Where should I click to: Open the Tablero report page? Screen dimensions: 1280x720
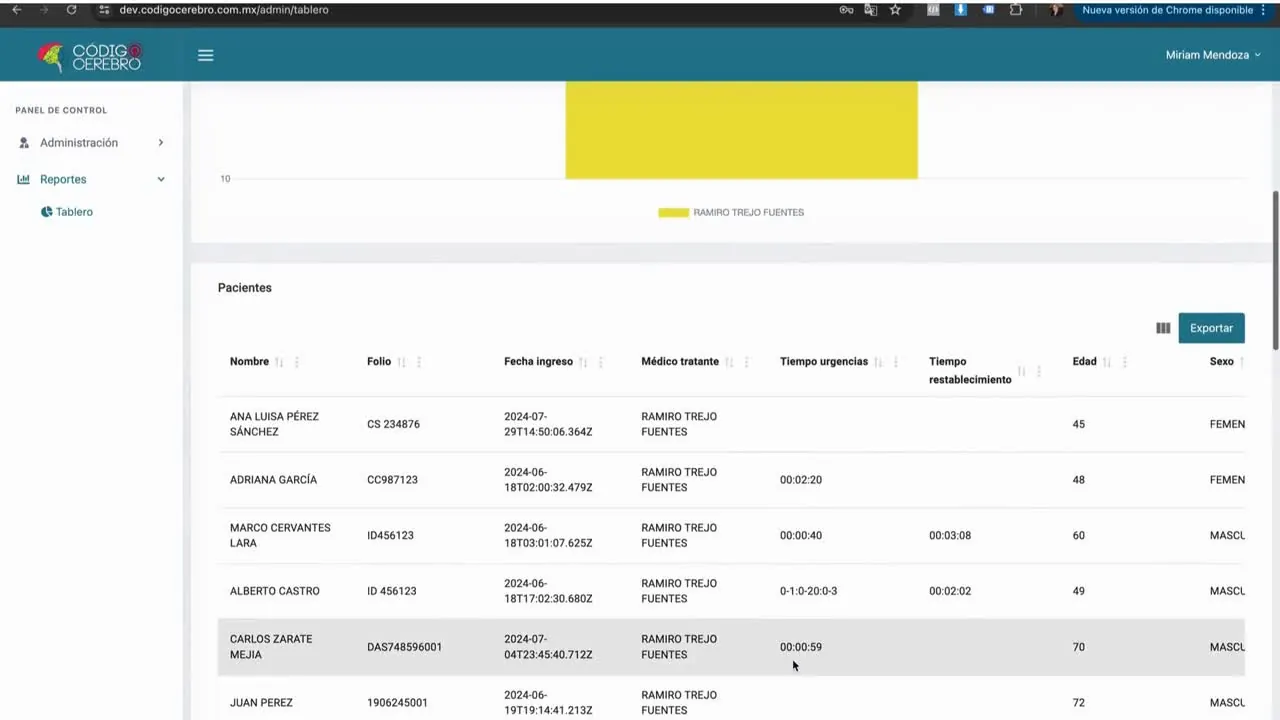tap(67, 212)
